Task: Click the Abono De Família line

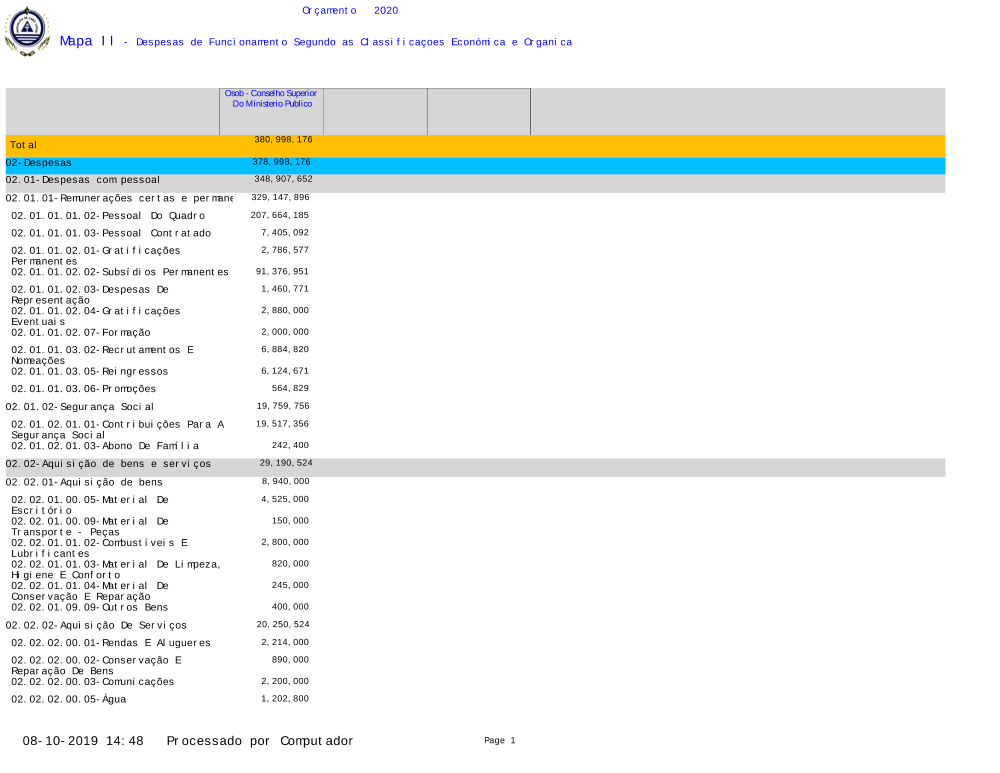Action: coord(105,446)
